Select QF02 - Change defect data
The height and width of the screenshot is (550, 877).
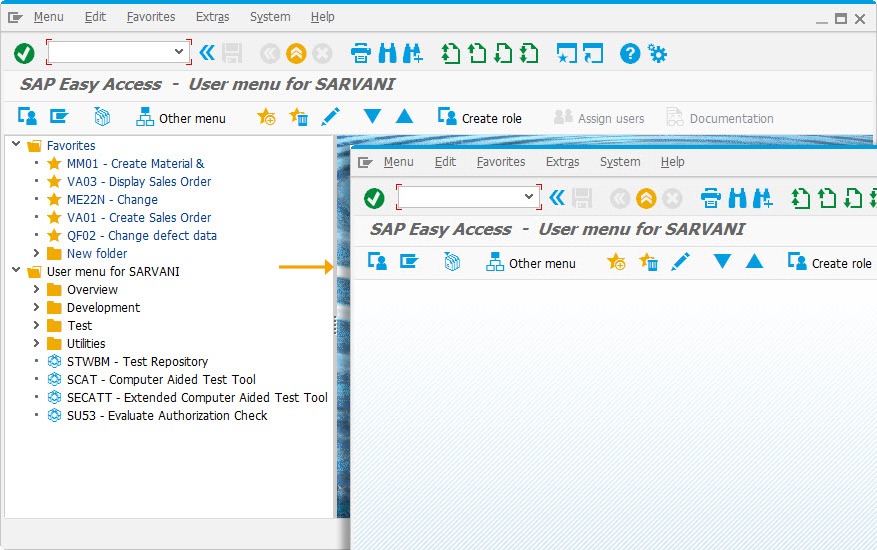coord(142,236)
